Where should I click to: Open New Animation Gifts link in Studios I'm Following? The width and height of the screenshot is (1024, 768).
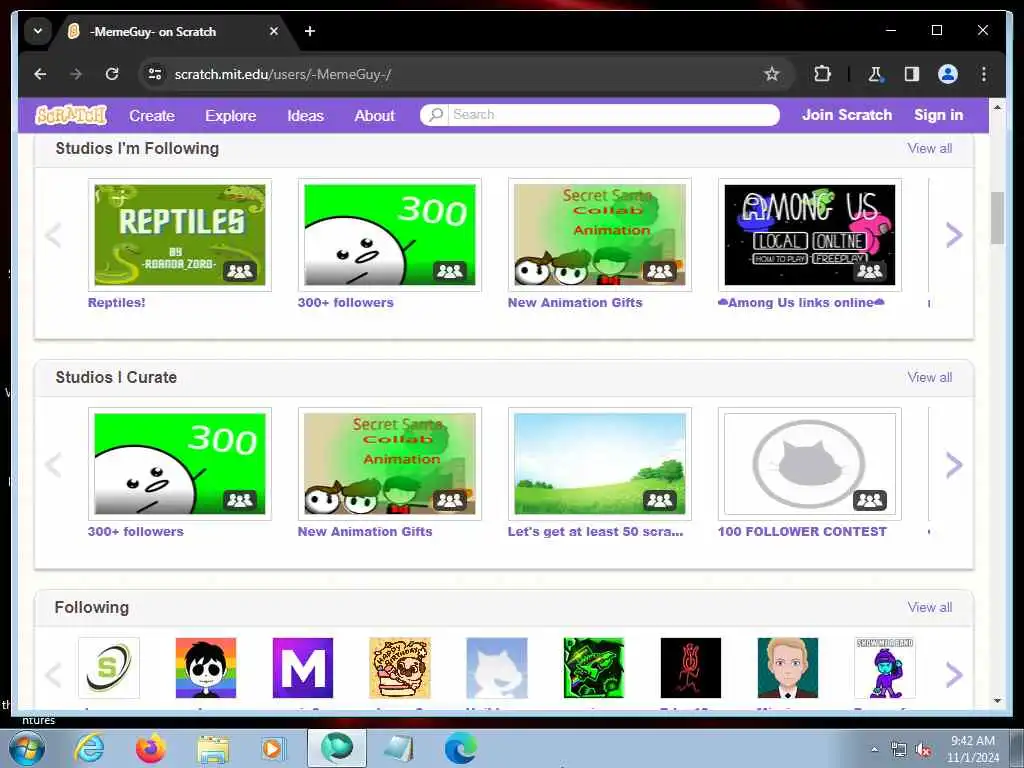pos(575,302)
